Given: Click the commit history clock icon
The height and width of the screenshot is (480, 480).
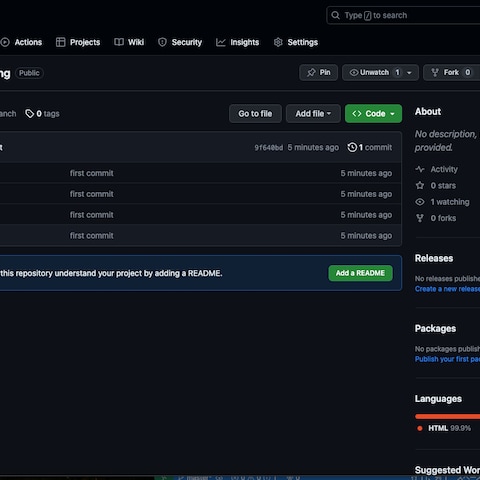Looking at the screenshot, I should coord(352,147).
